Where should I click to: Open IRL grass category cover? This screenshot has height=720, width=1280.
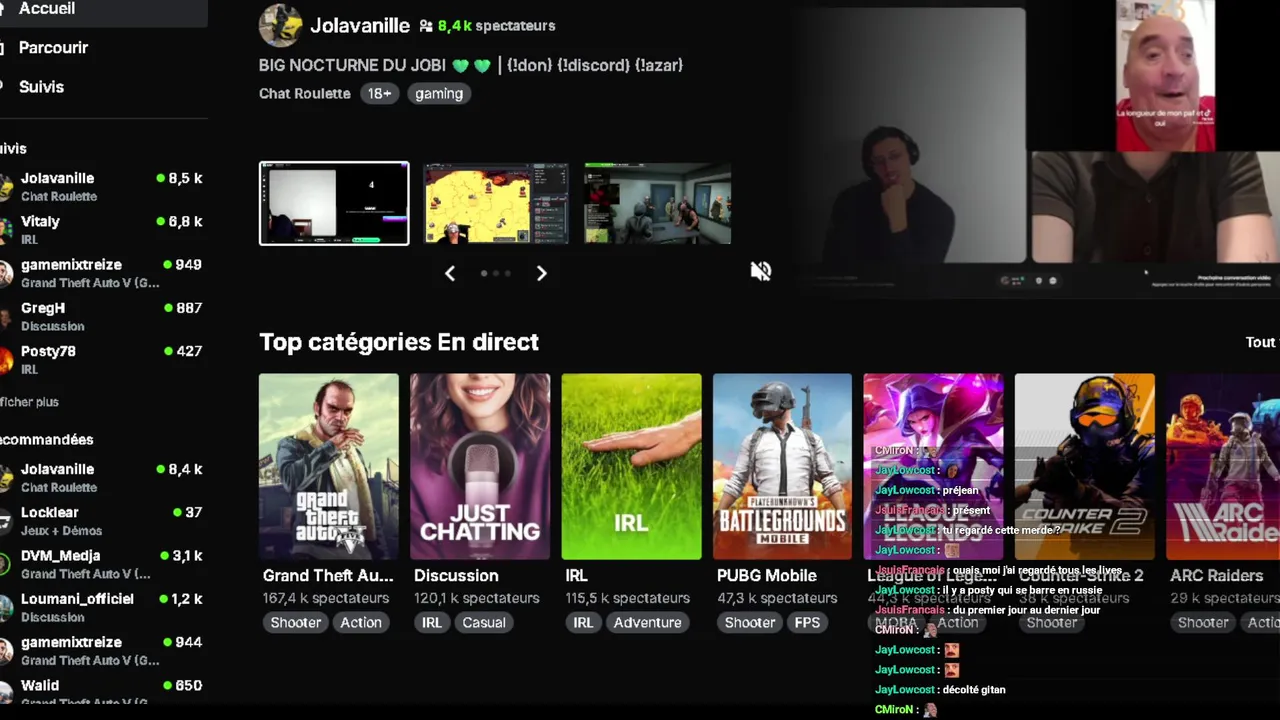(631, 466)
